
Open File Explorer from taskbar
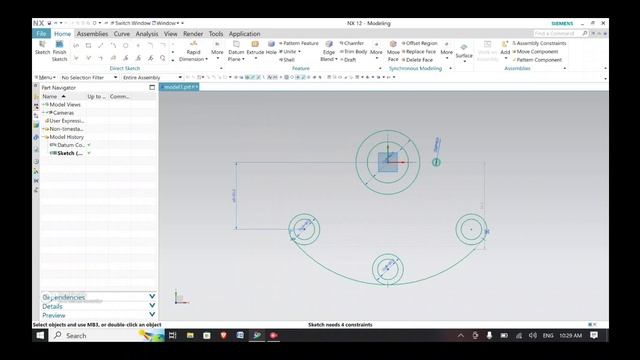coord(190,336)
